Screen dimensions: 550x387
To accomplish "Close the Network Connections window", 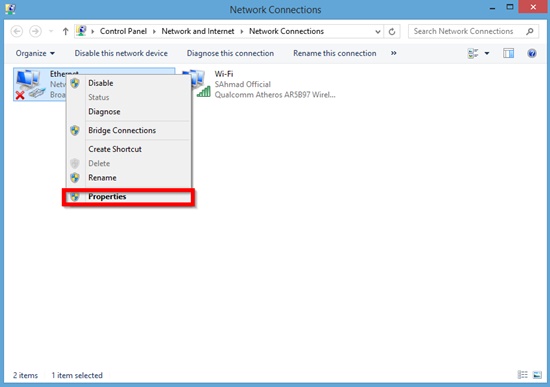I will point(533,7).
